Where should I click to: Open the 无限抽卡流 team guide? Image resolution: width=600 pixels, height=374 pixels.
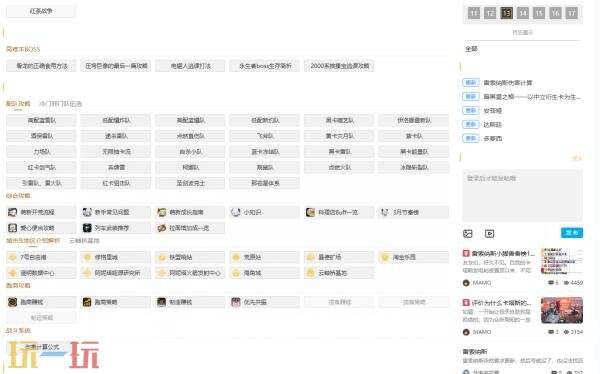click(116, 152)
